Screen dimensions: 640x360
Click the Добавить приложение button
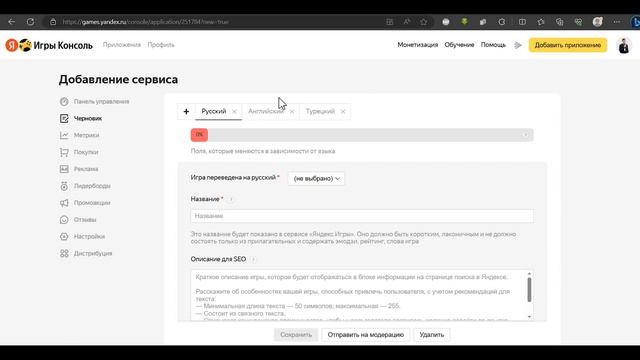(568, 45)
